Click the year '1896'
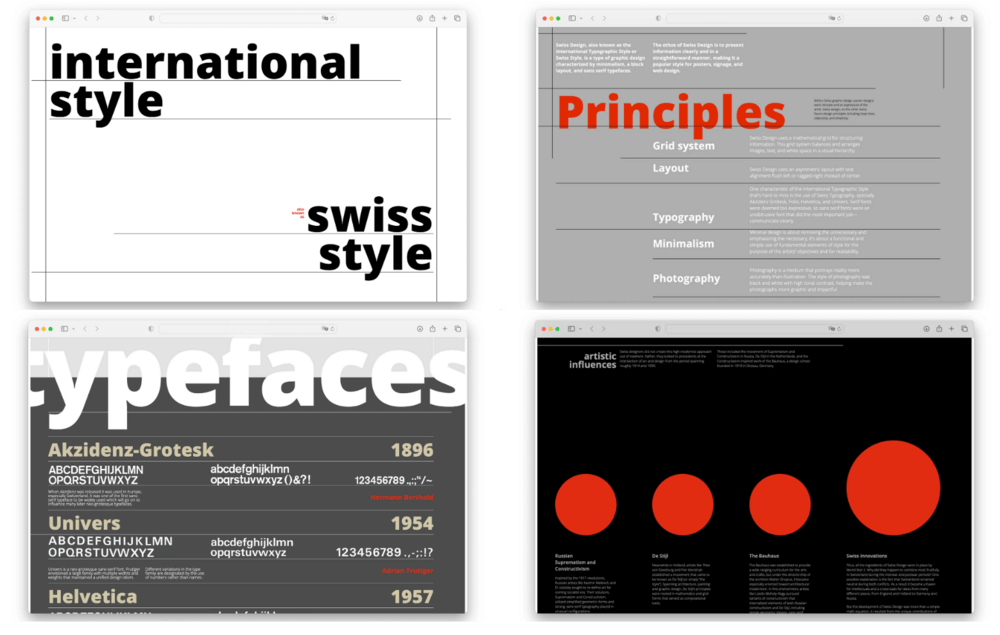1000x635 pixels. (412, 451)
